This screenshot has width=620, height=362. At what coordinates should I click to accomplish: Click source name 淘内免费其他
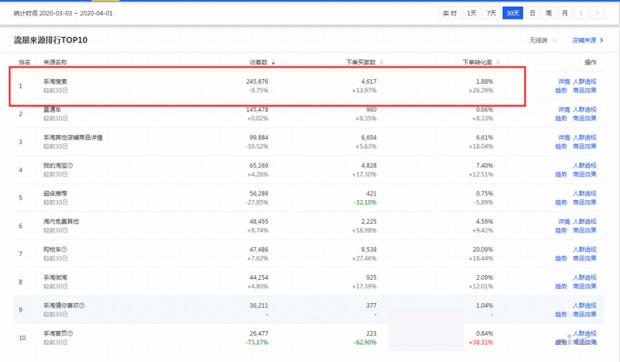pos(61,222)
